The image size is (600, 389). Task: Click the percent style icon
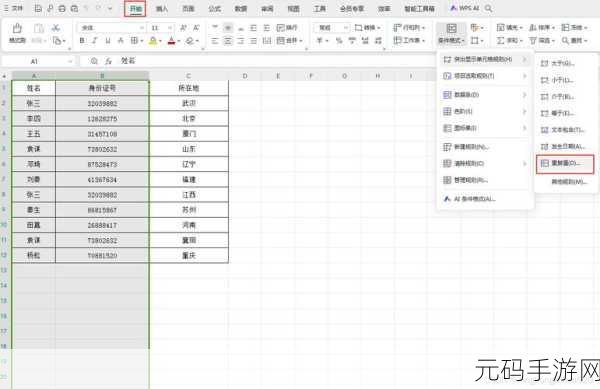tap(339, 41)
